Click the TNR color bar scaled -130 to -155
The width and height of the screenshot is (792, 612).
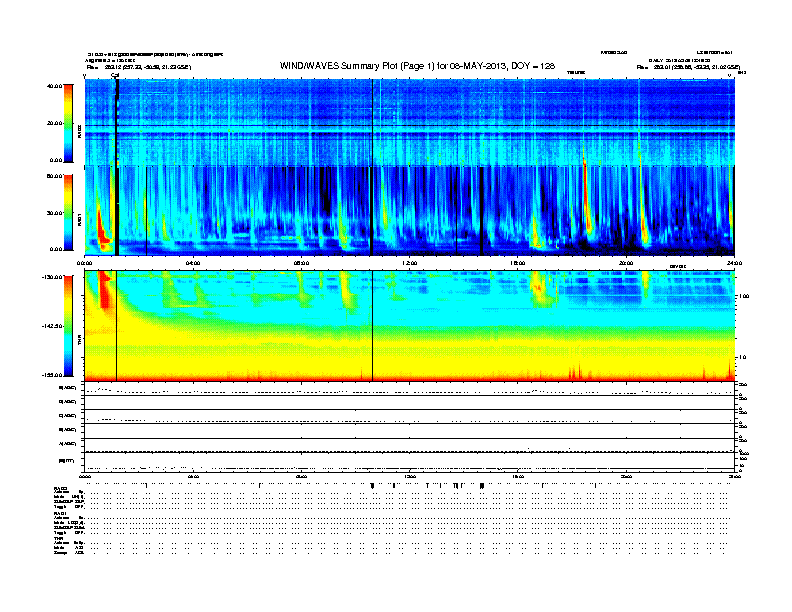click(68, 326)
